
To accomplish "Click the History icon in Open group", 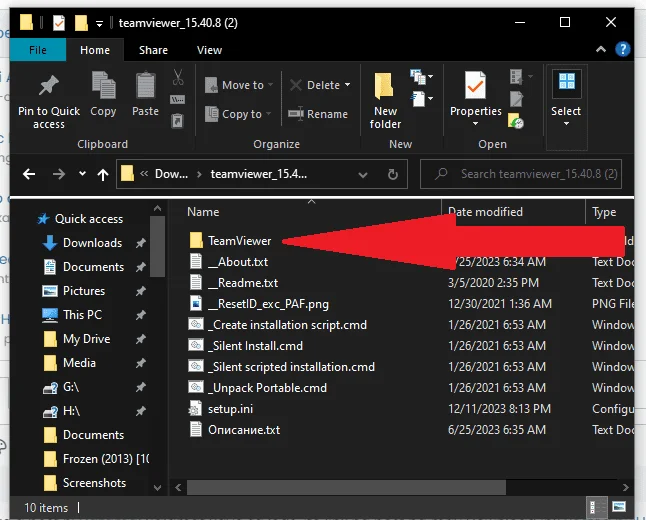I will pos(516,121).
